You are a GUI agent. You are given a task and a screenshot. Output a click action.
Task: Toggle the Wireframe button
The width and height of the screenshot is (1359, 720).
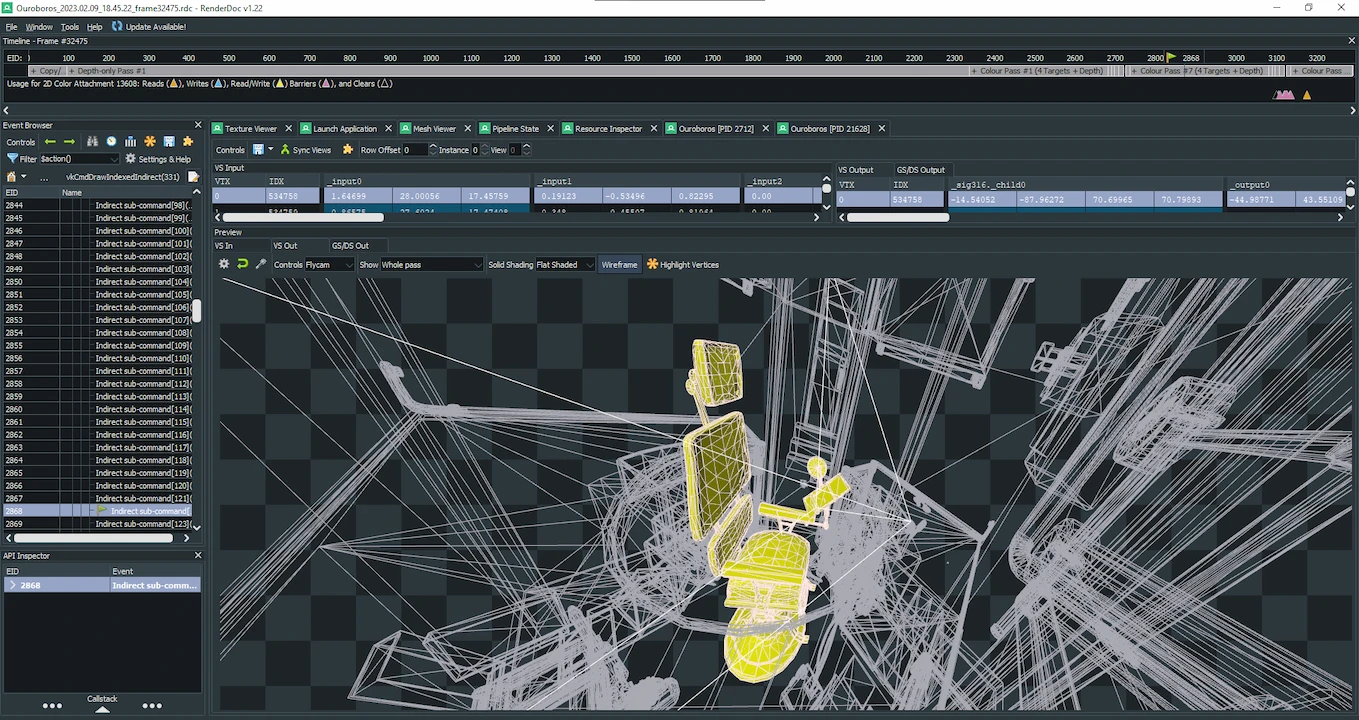619,265
